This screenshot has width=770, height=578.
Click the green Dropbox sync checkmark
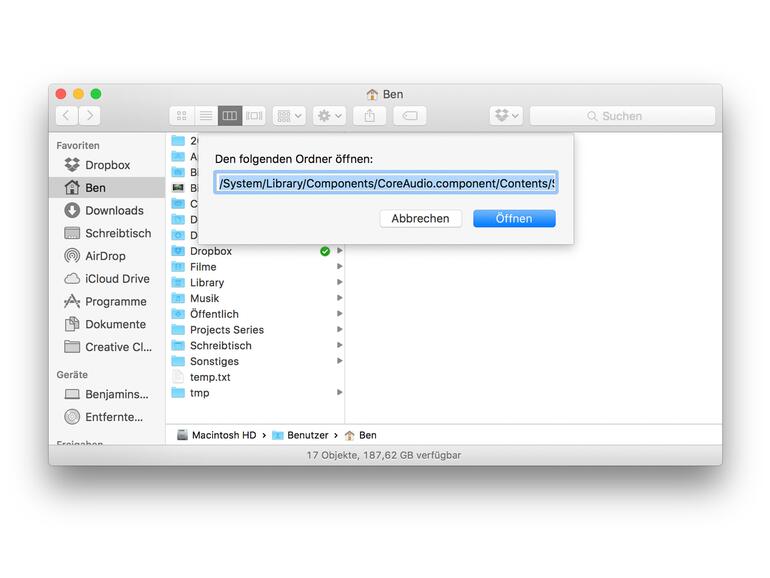pyautogui.click(x=325, y=251)
